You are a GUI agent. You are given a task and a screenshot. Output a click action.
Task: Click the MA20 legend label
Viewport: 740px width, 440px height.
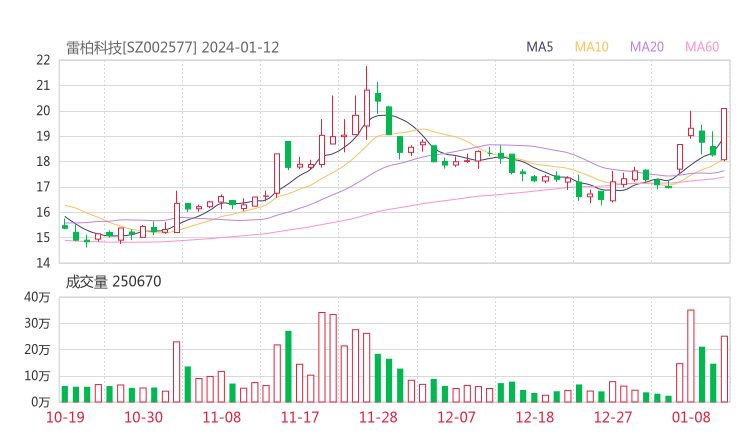[x=647, y=47]
